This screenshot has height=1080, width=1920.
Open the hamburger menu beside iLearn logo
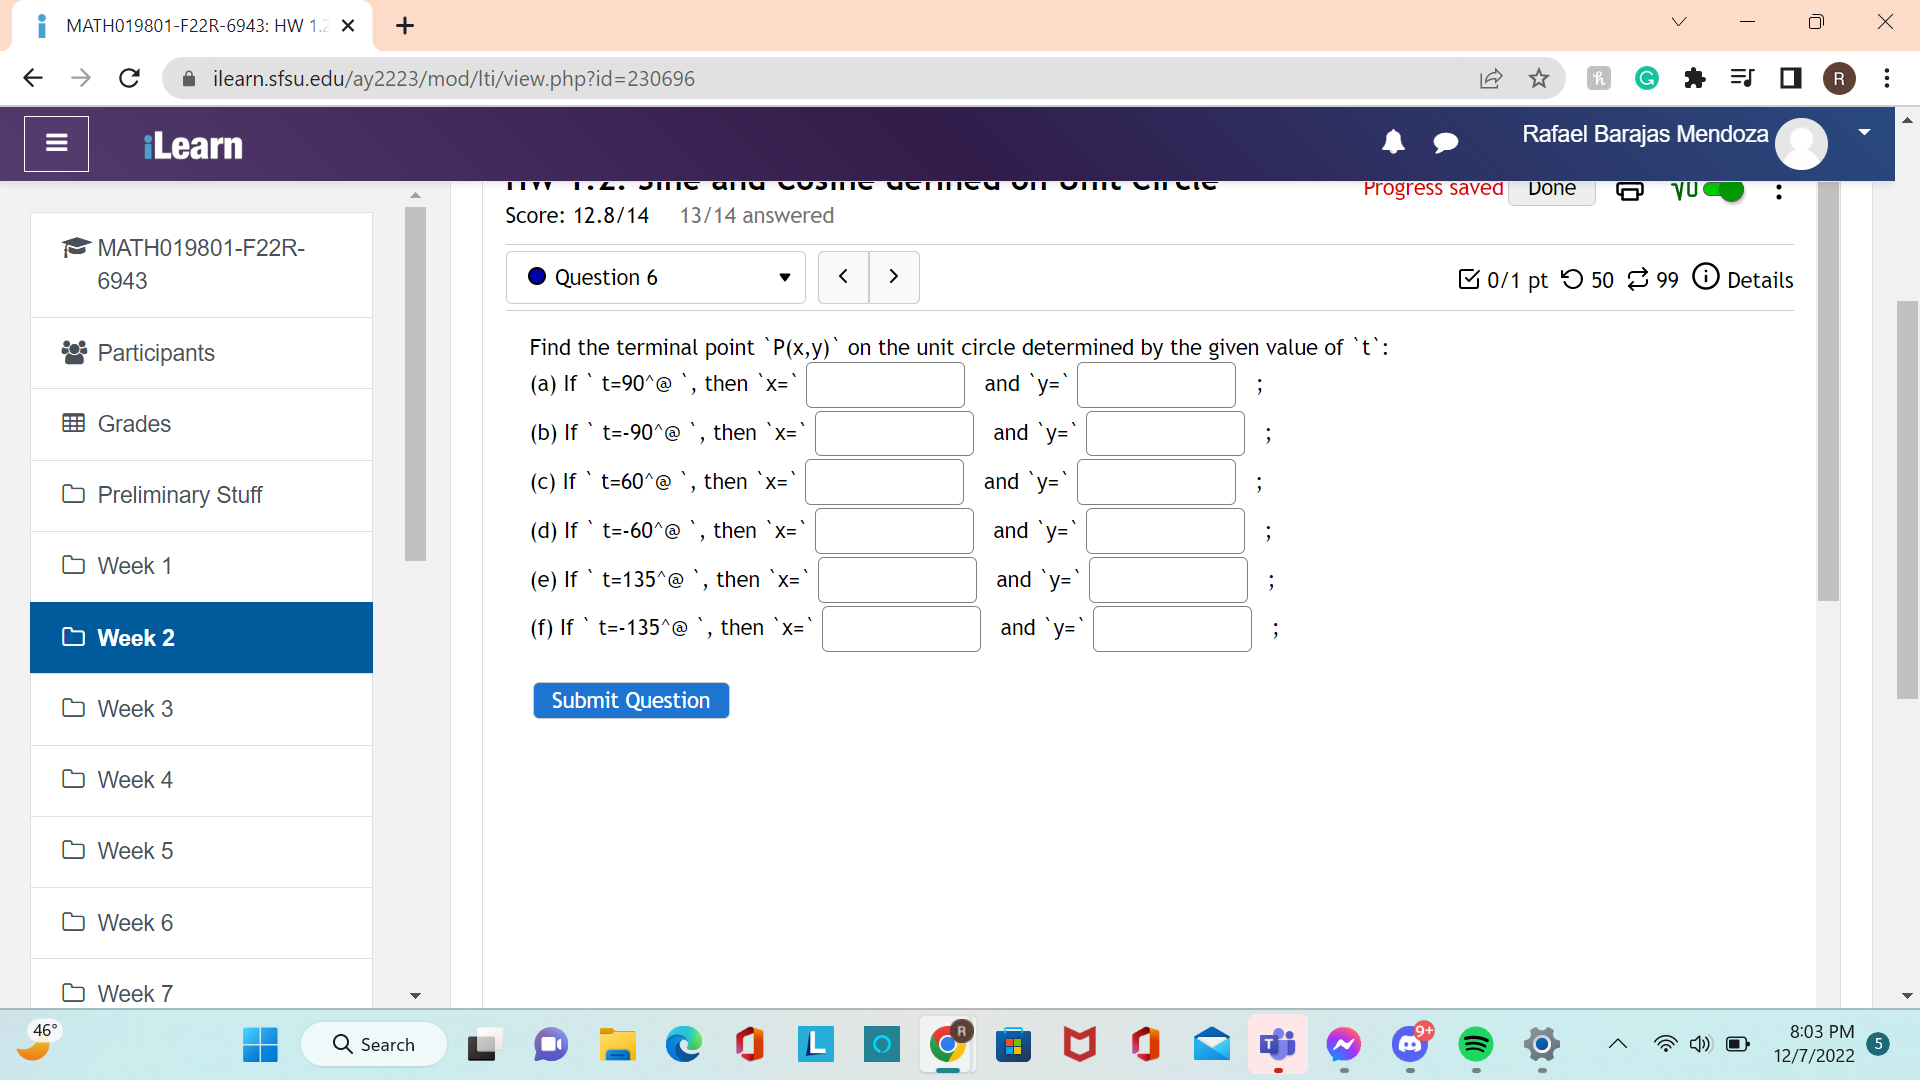(x=56, y=143)
